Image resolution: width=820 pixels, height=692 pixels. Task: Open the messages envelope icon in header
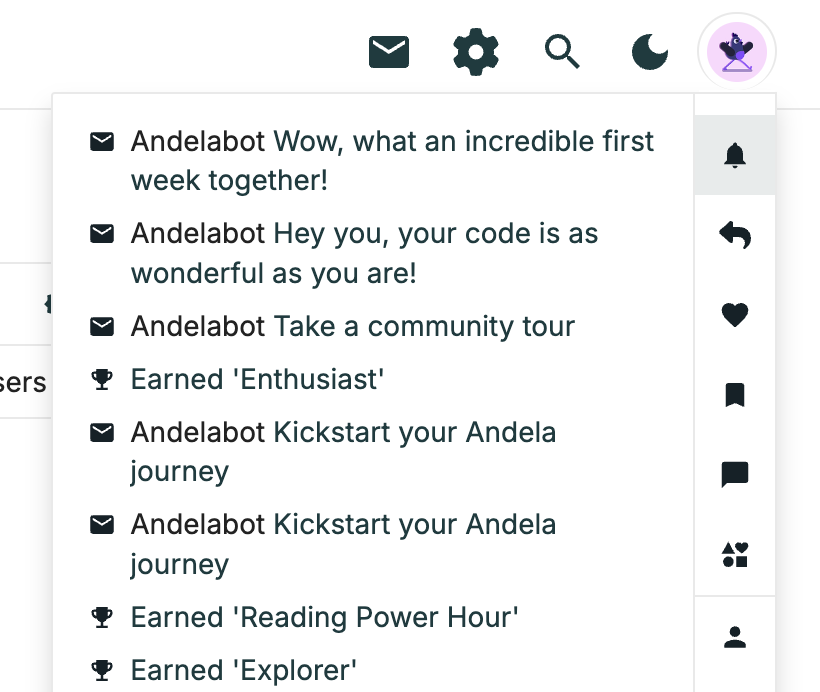point(389,52)
